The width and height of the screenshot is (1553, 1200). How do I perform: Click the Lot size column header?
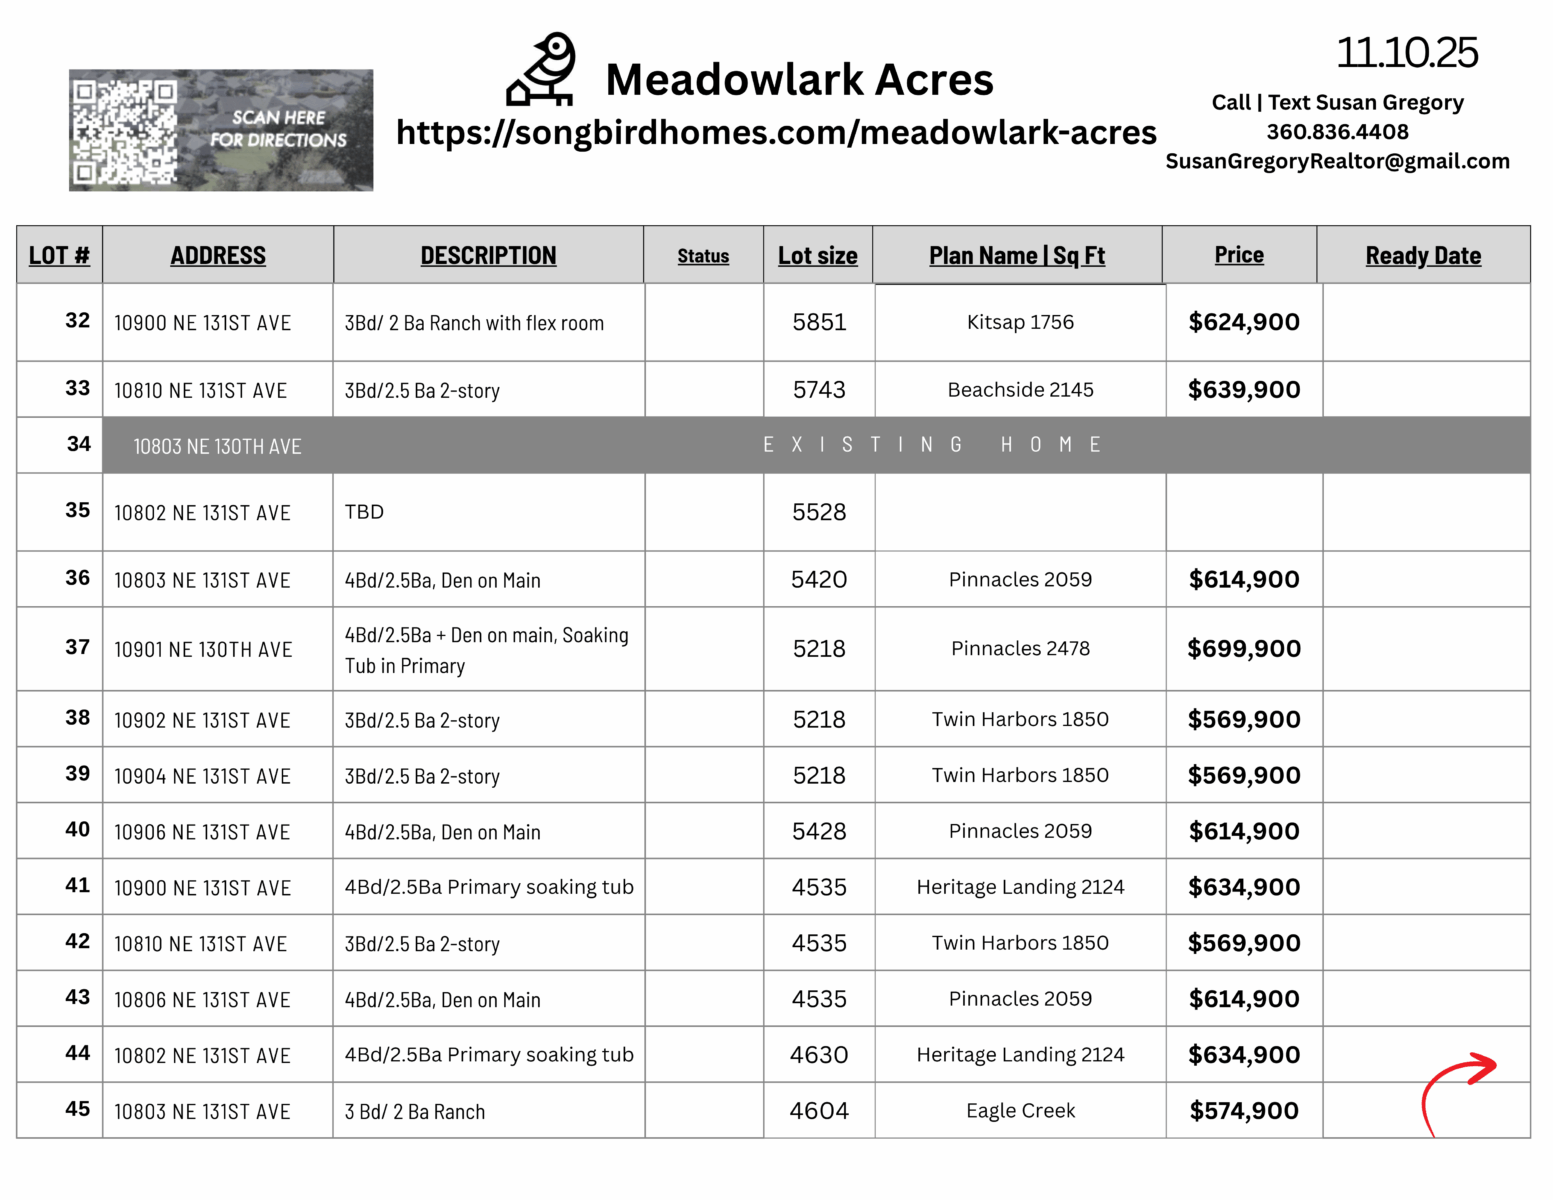pyautogui.click(x=817, y=256)
